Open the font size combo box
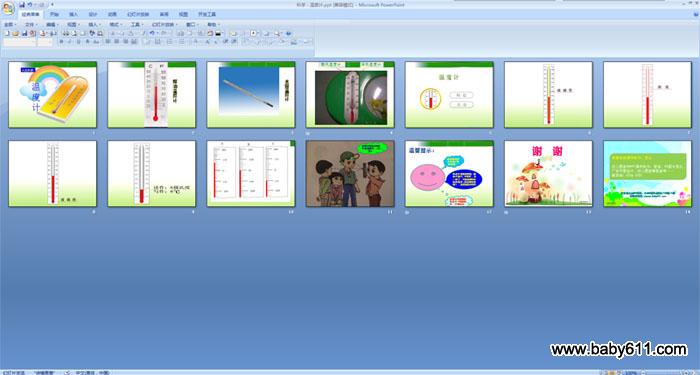This screenshot has width=700, height=375. 45,42
